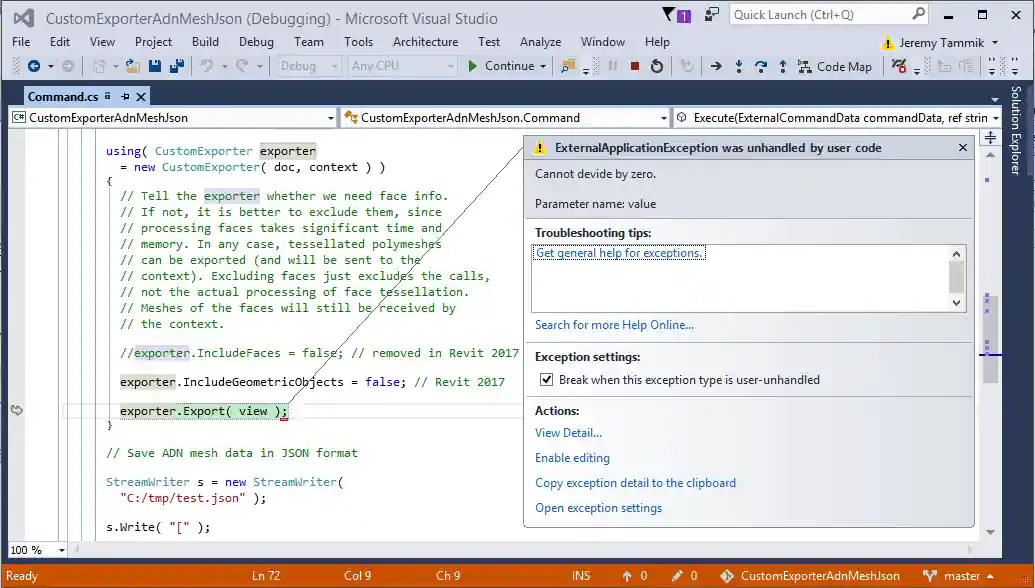The image size is (1035, 588).
Task: Open the Debug menu
Action: [x=256, y=42]
